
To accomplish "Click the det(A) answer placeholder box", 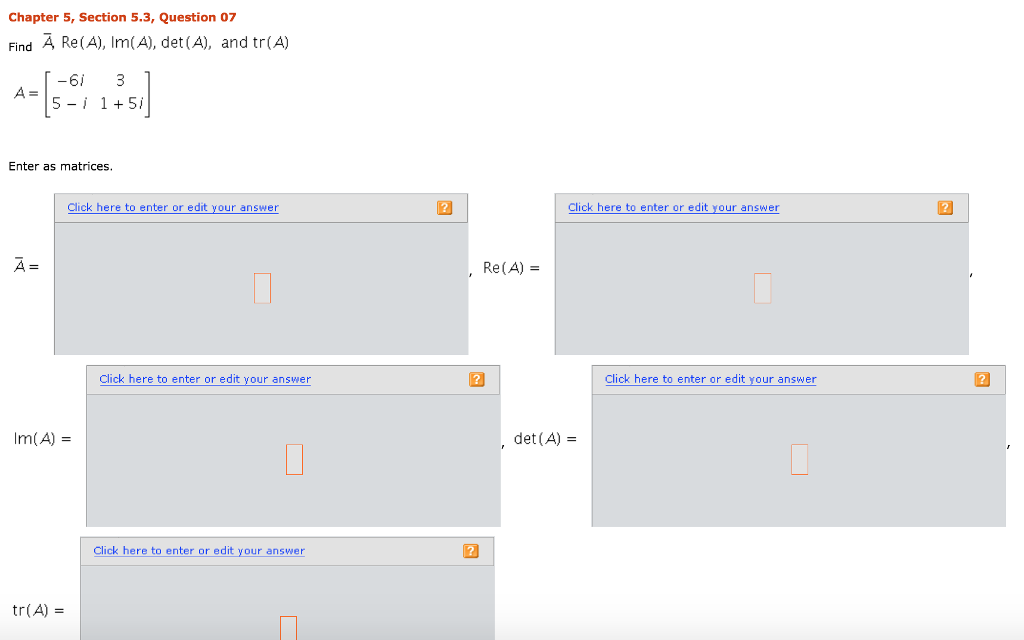I will point(798,459).
